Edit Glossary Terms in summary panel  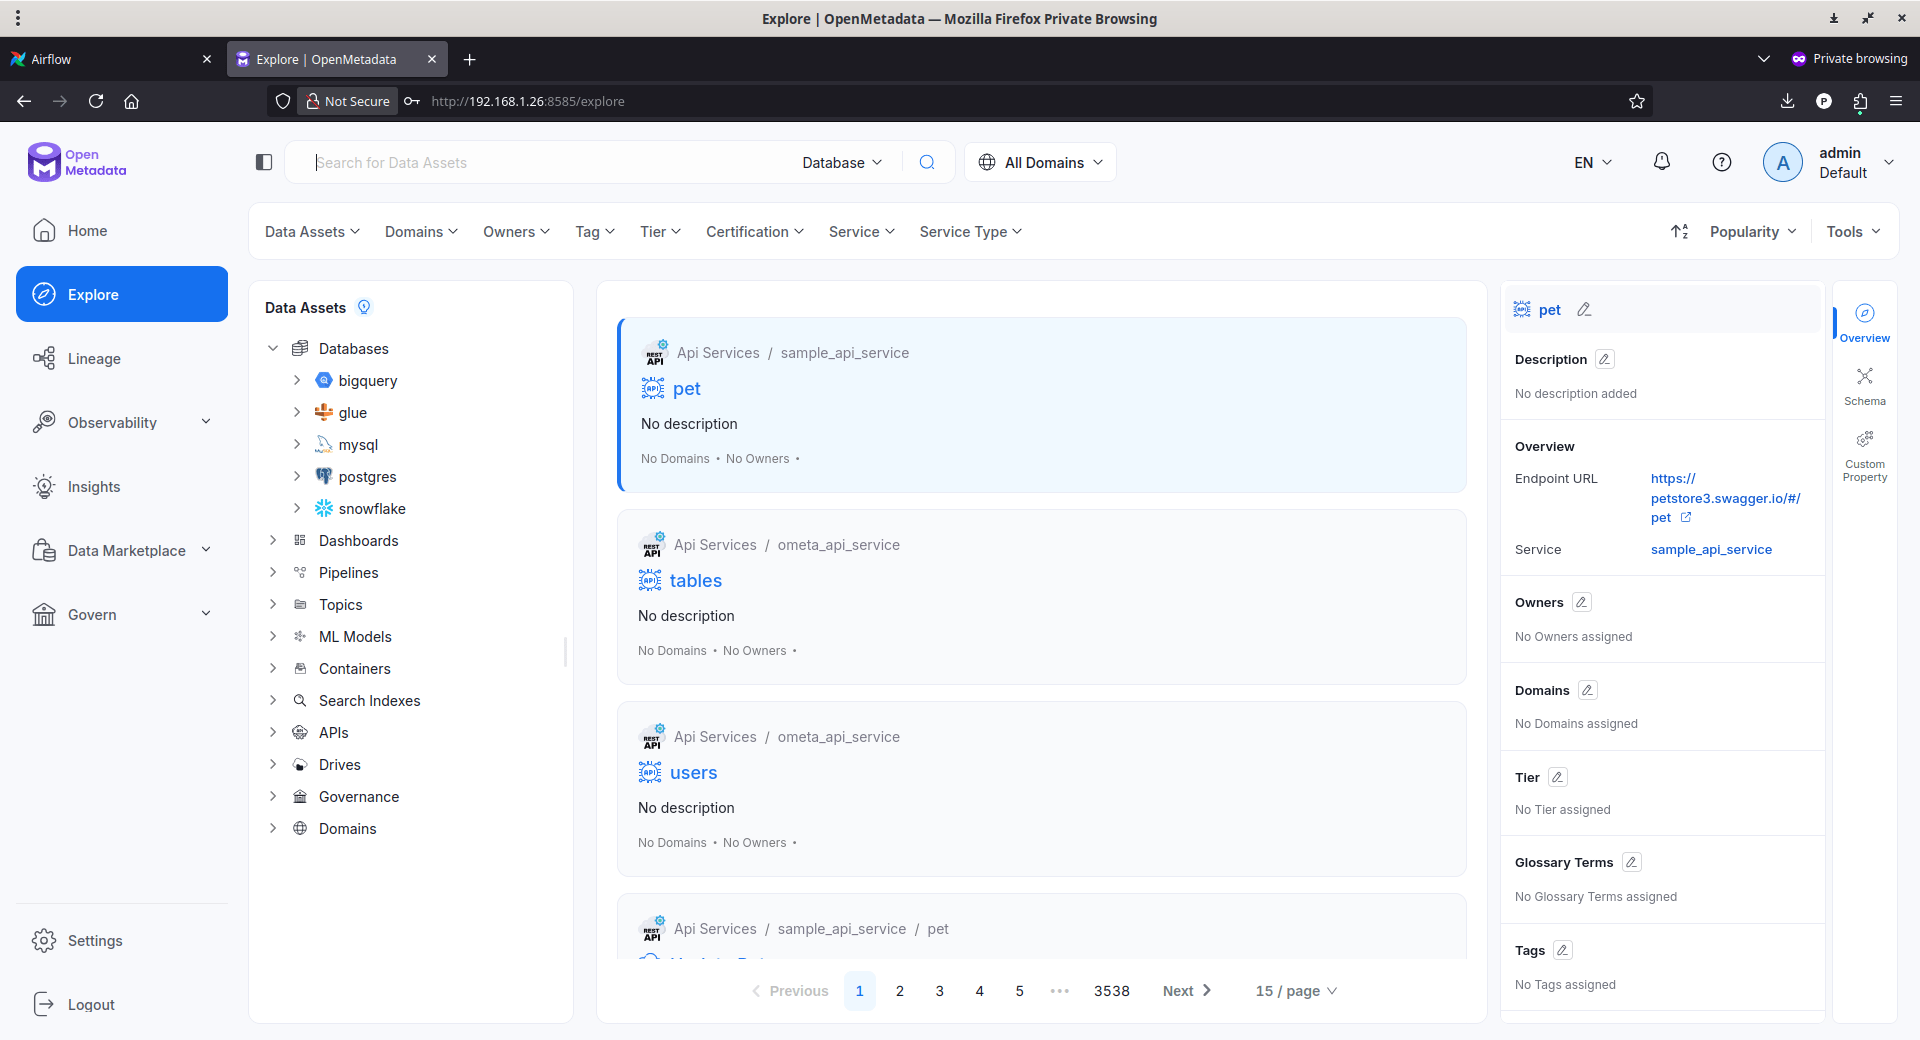pos(1632,862)
